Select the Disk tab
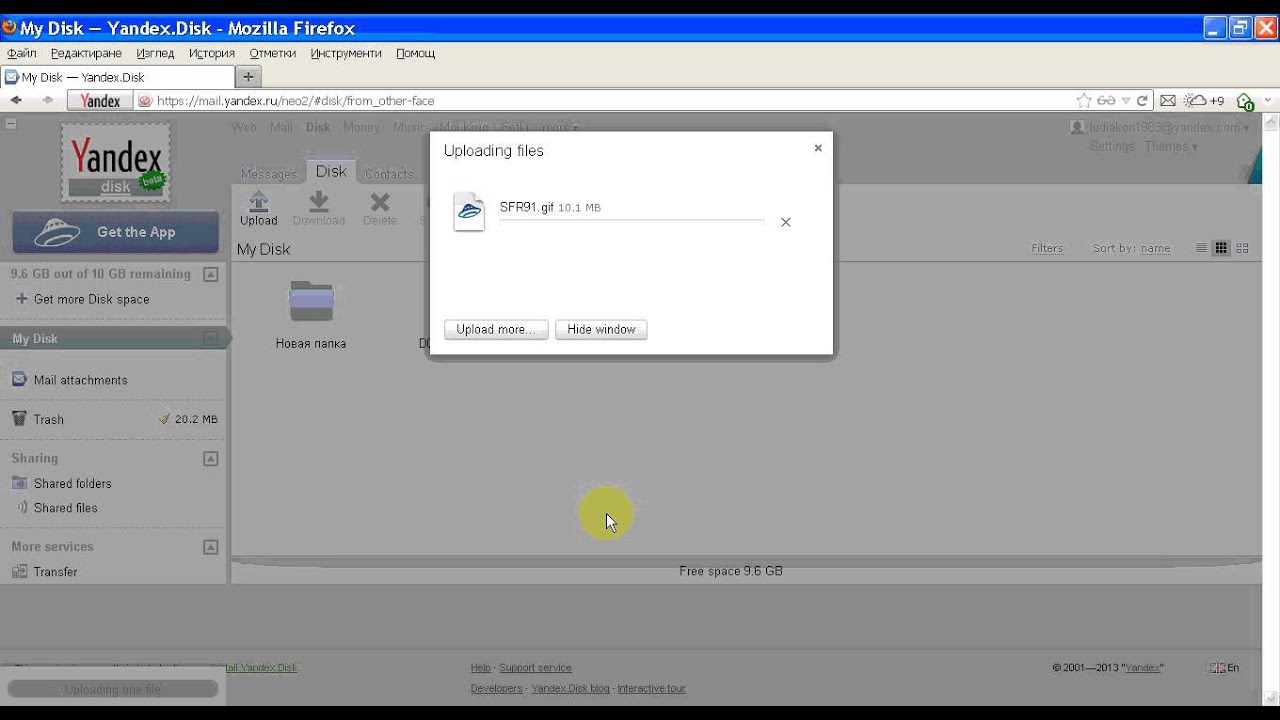Screen dimensions: 1280x720 (331, 171)
